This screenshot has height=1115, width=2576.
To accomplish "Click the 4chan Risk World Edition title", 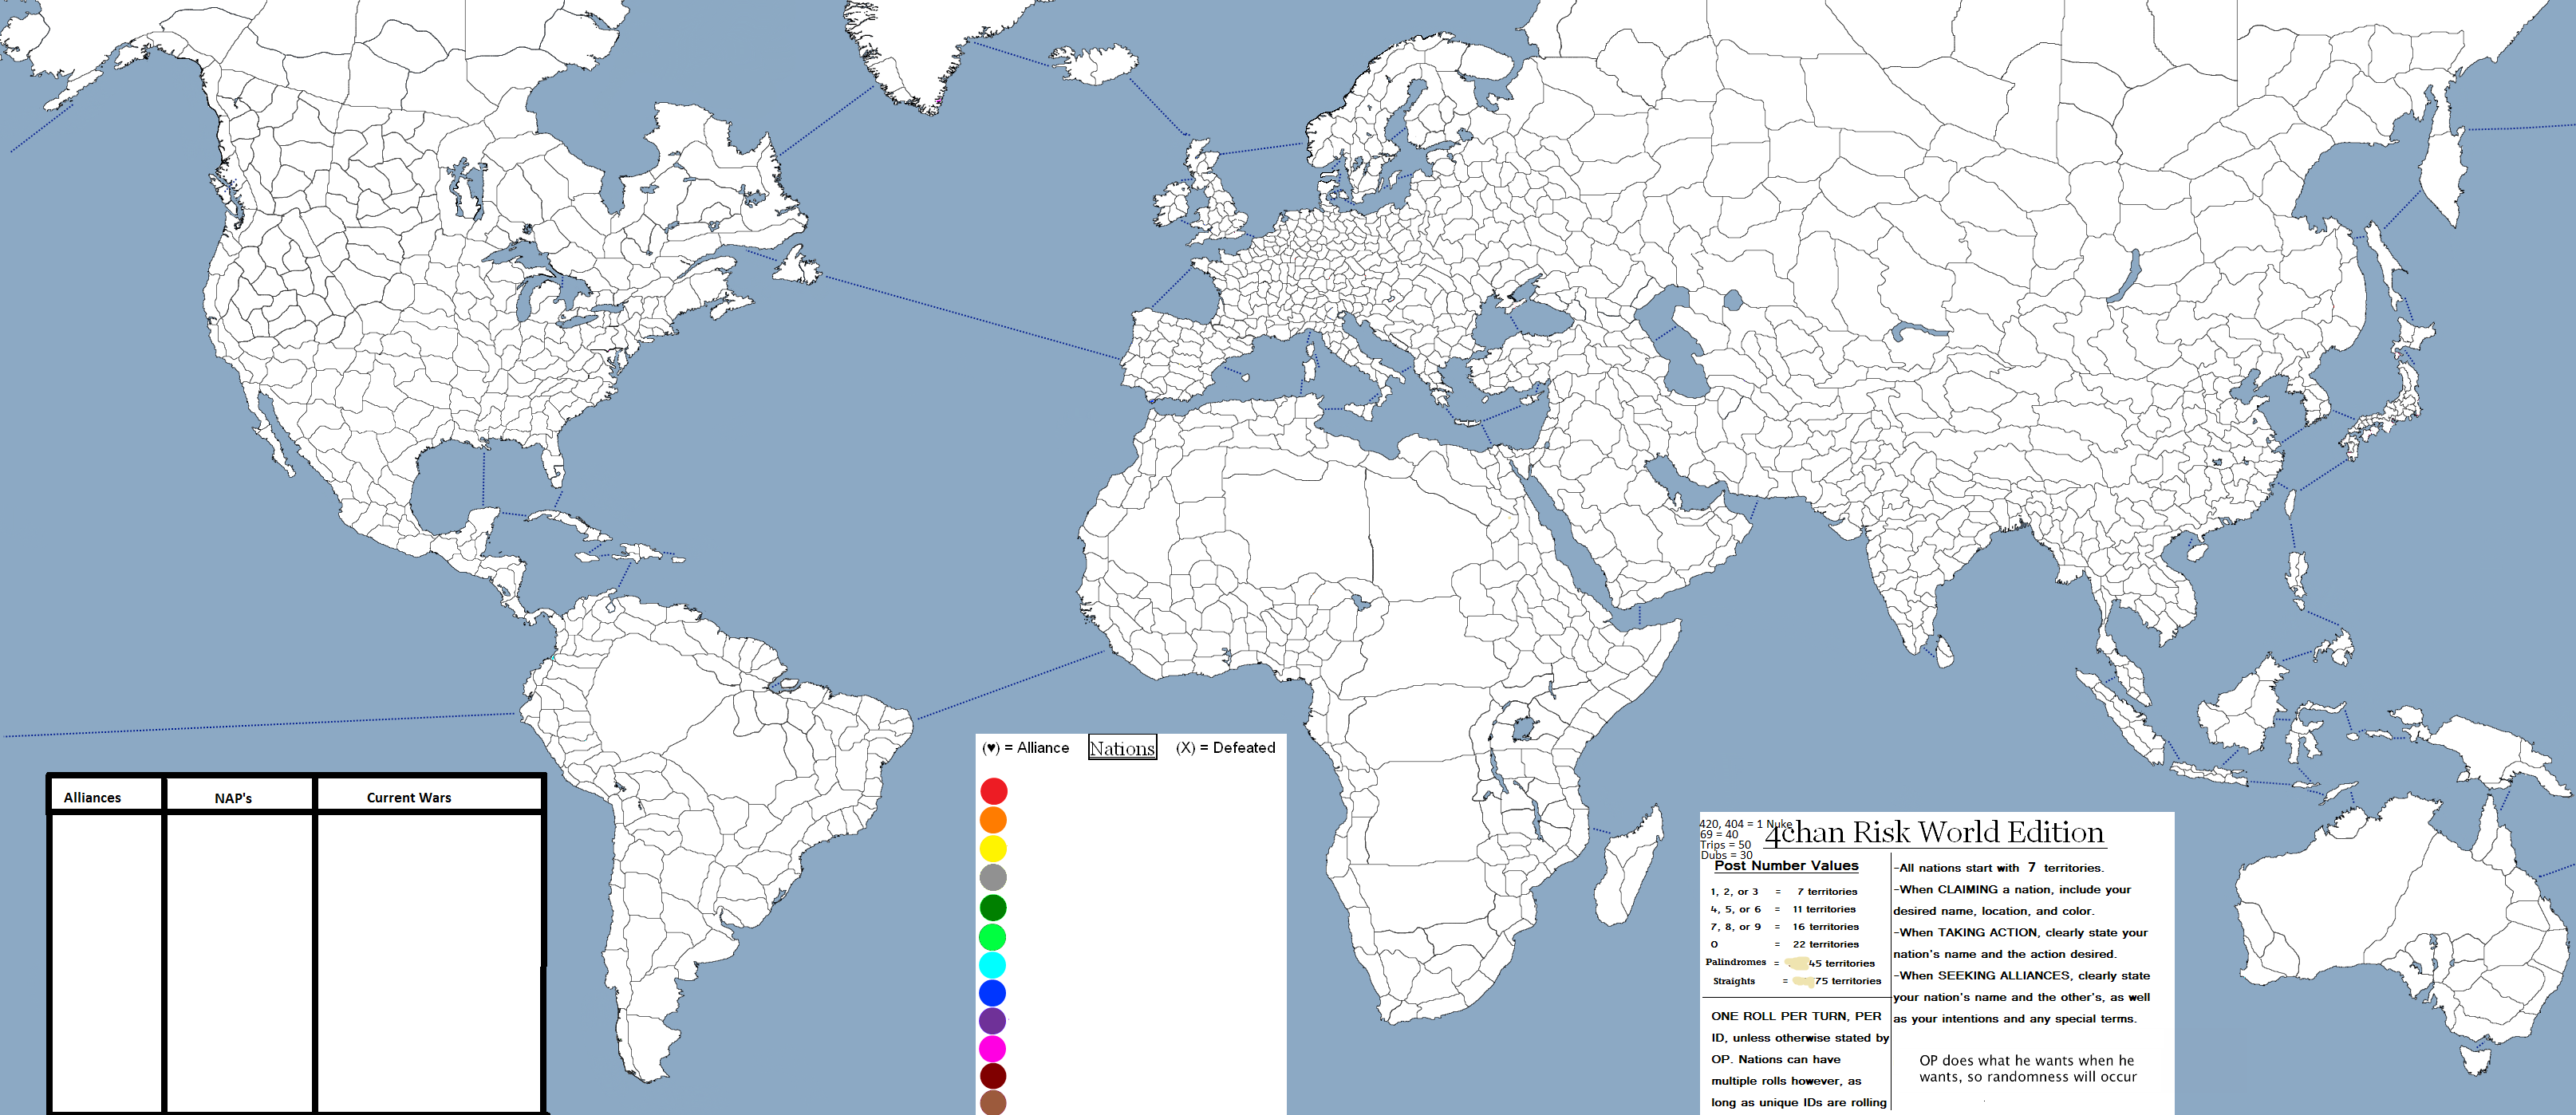I will tap(1934, 832).
